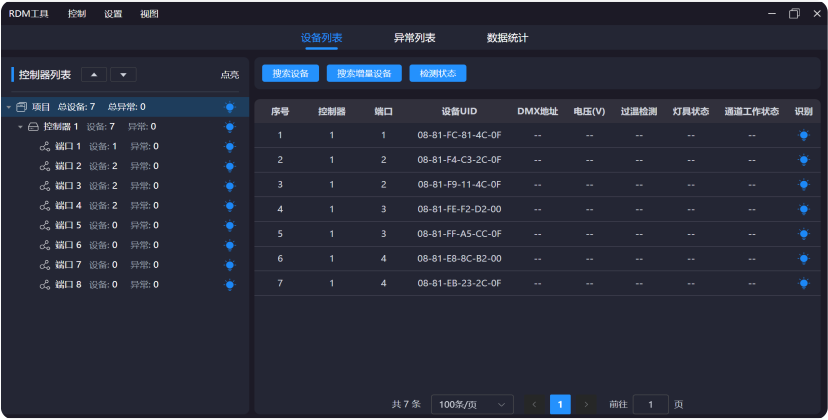
Task: Toggle identify light for device 08-81-E8-8C-B2-00
Action: click(x=802, y=258)
